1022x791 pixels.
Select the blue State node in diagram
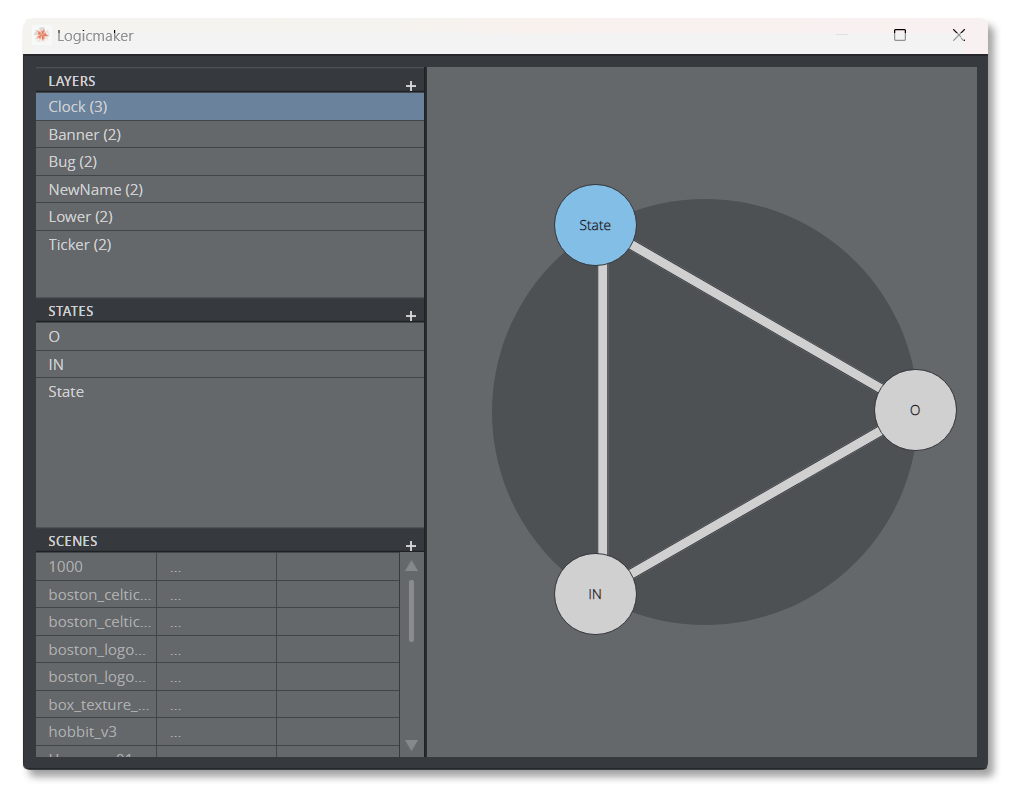(x=595, y=225)
